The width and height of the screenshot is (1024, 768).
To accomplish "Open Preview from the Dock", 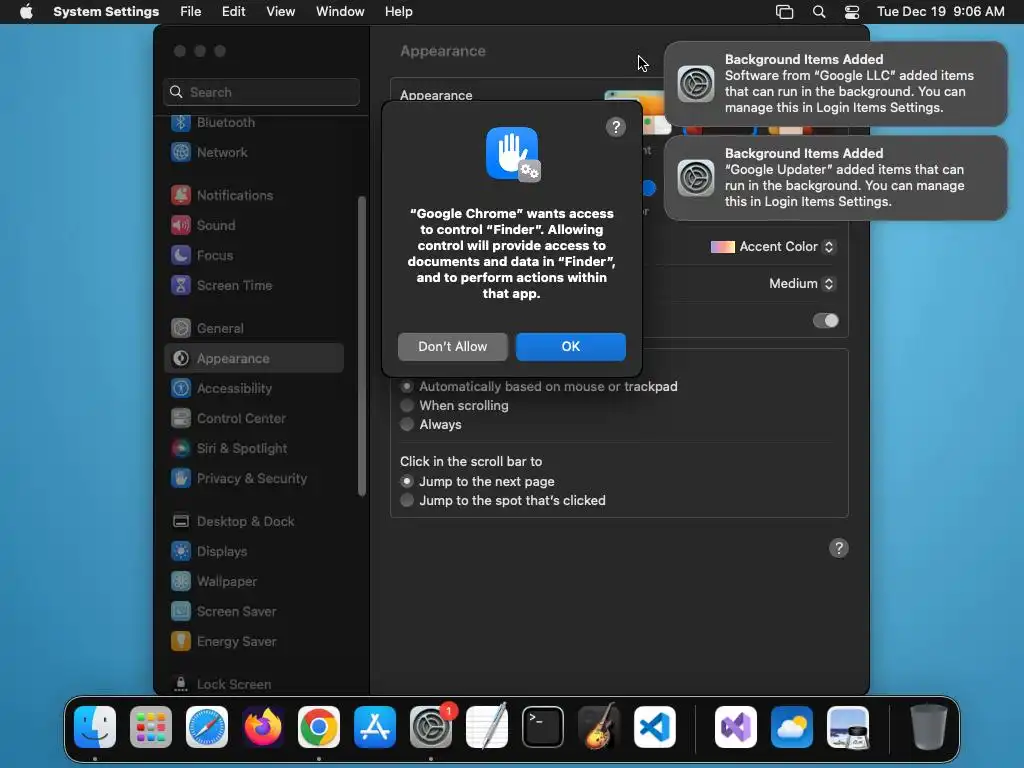I will [848, 727].
